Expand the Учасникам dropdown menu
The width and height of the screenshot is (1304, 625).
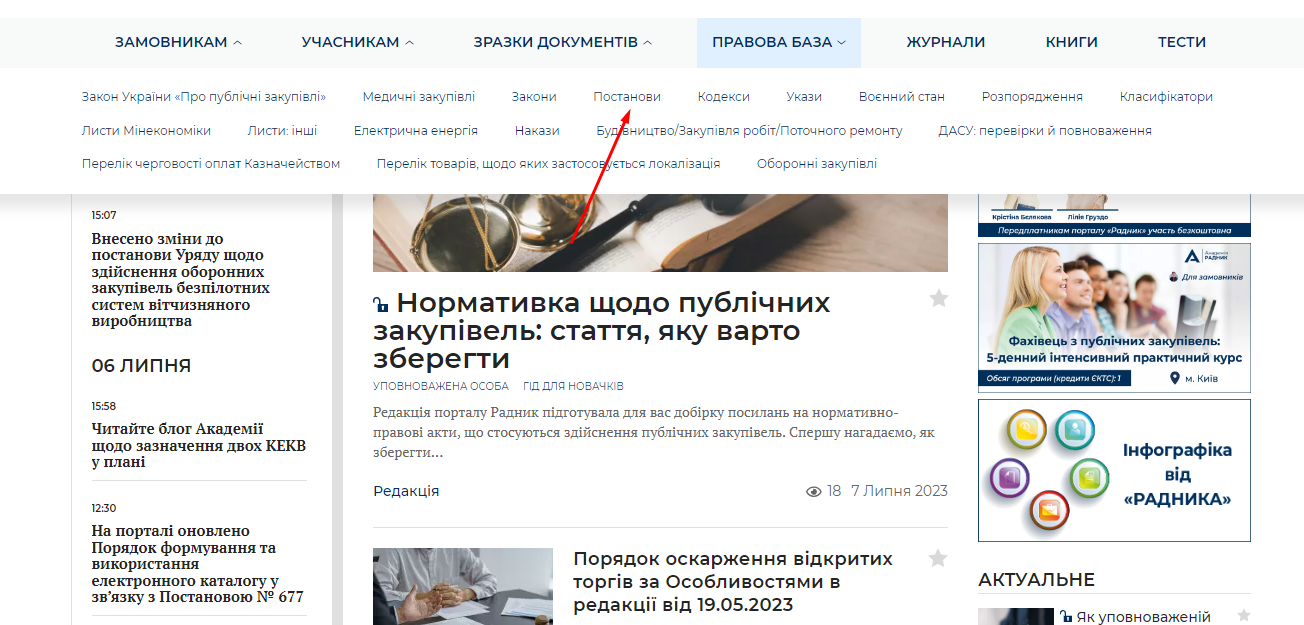coord(357,42)
